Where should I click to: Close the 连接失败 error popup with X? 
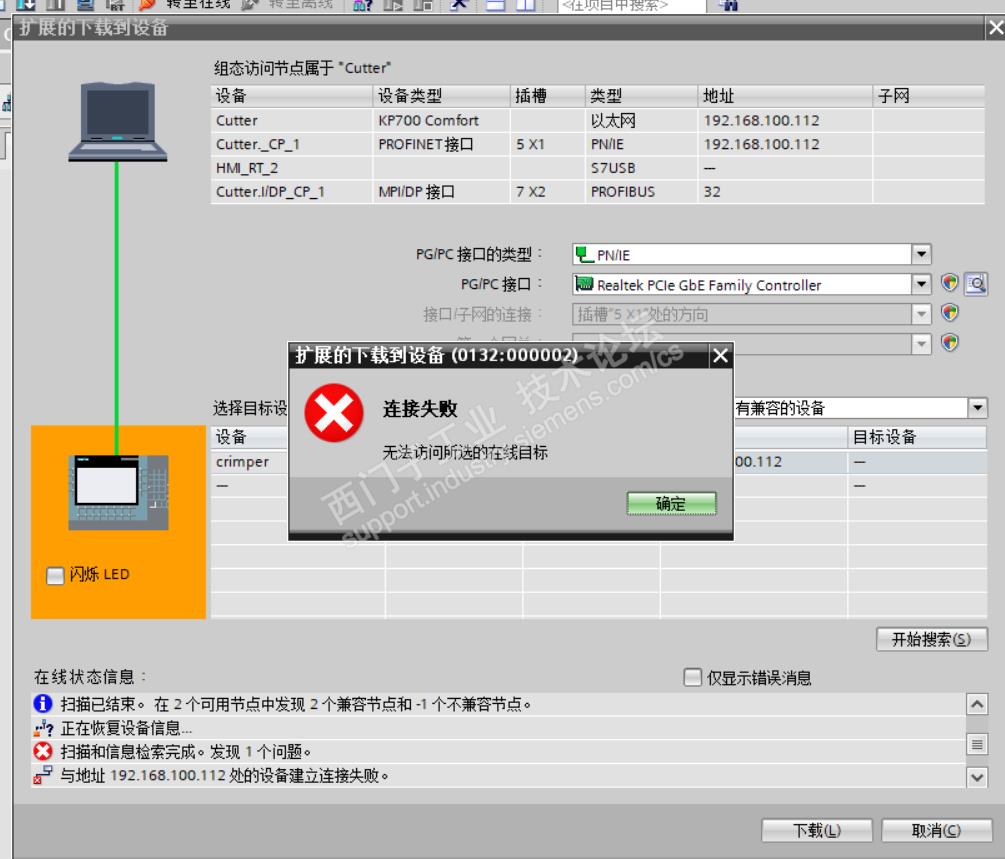[x=720, y=355]
